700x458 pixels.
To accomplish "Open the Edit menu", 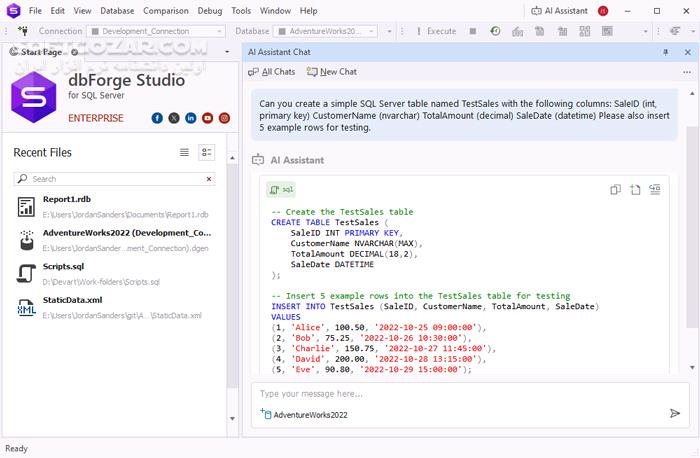I will coord(57,11).
